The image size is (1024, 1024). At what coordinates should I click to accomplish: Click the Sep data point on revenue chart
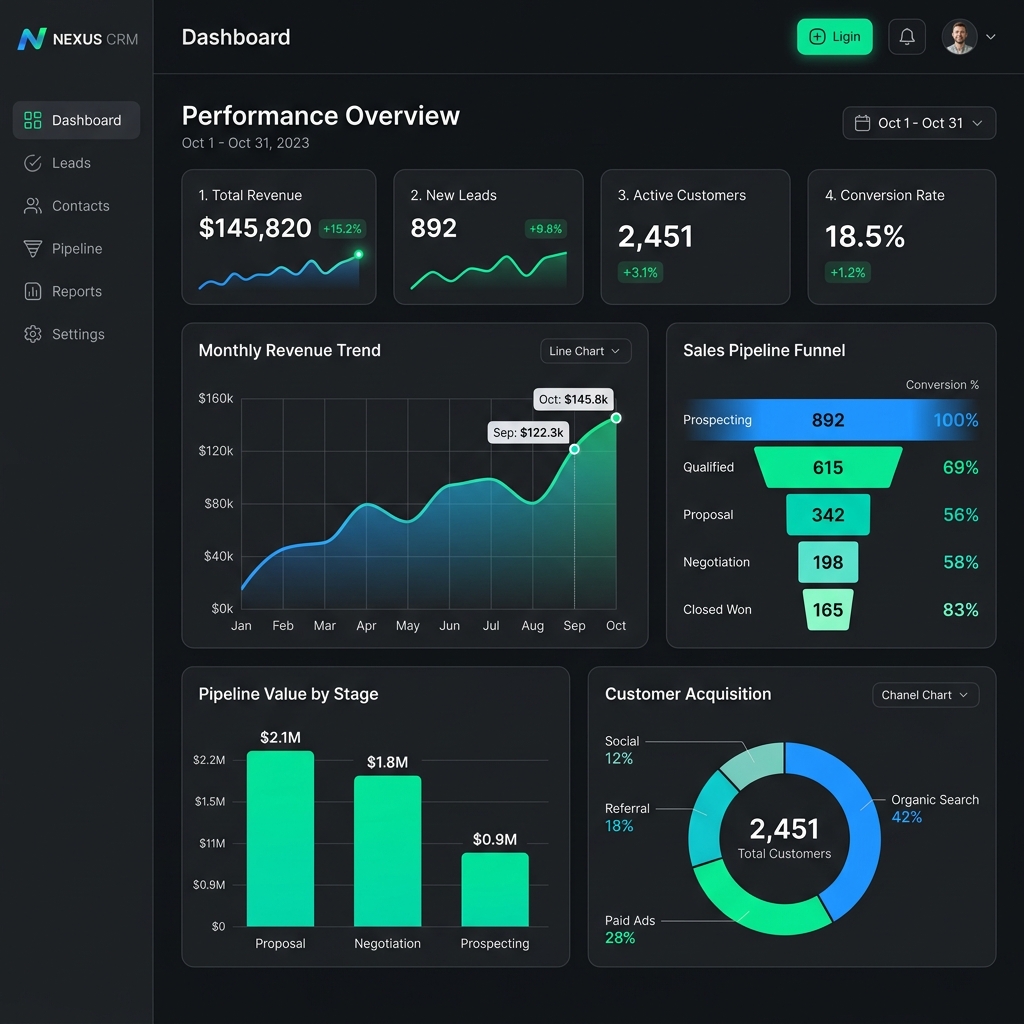(574, 449)
